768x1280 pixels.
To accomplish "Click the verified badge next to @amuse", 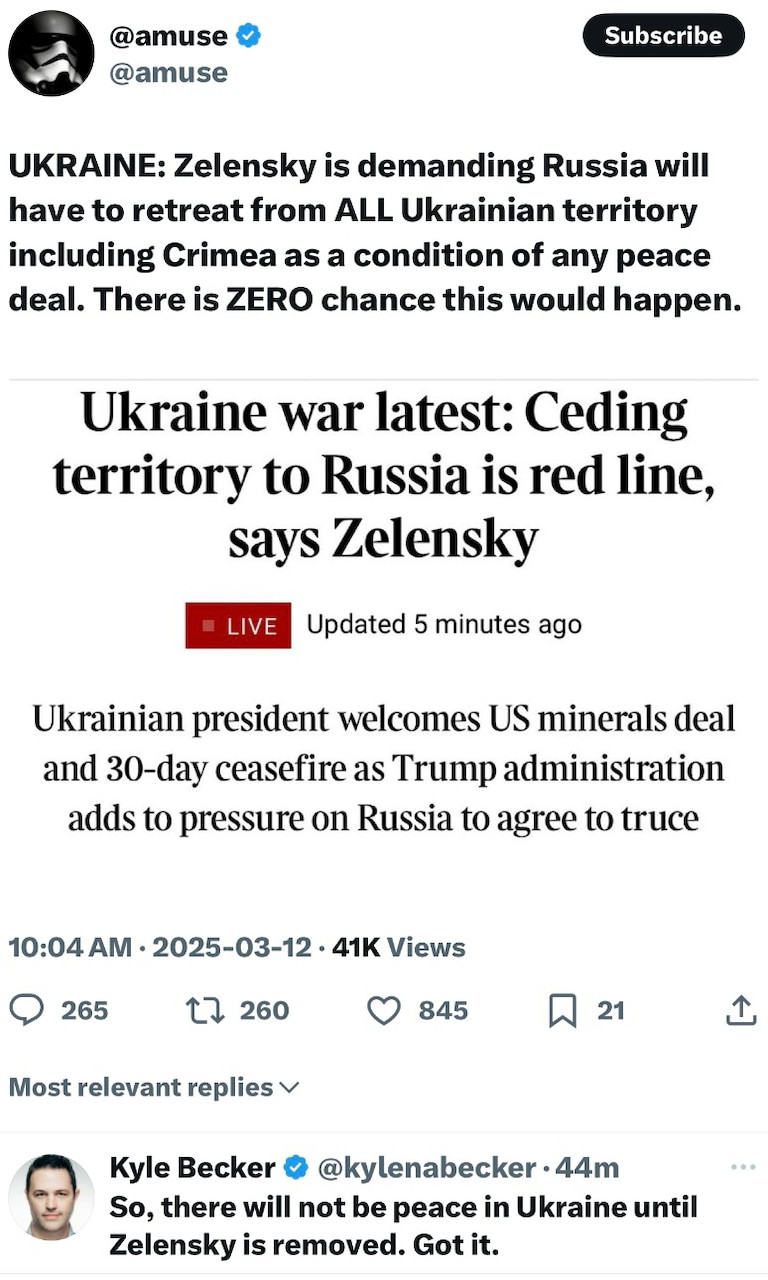I will coord(248,36).
